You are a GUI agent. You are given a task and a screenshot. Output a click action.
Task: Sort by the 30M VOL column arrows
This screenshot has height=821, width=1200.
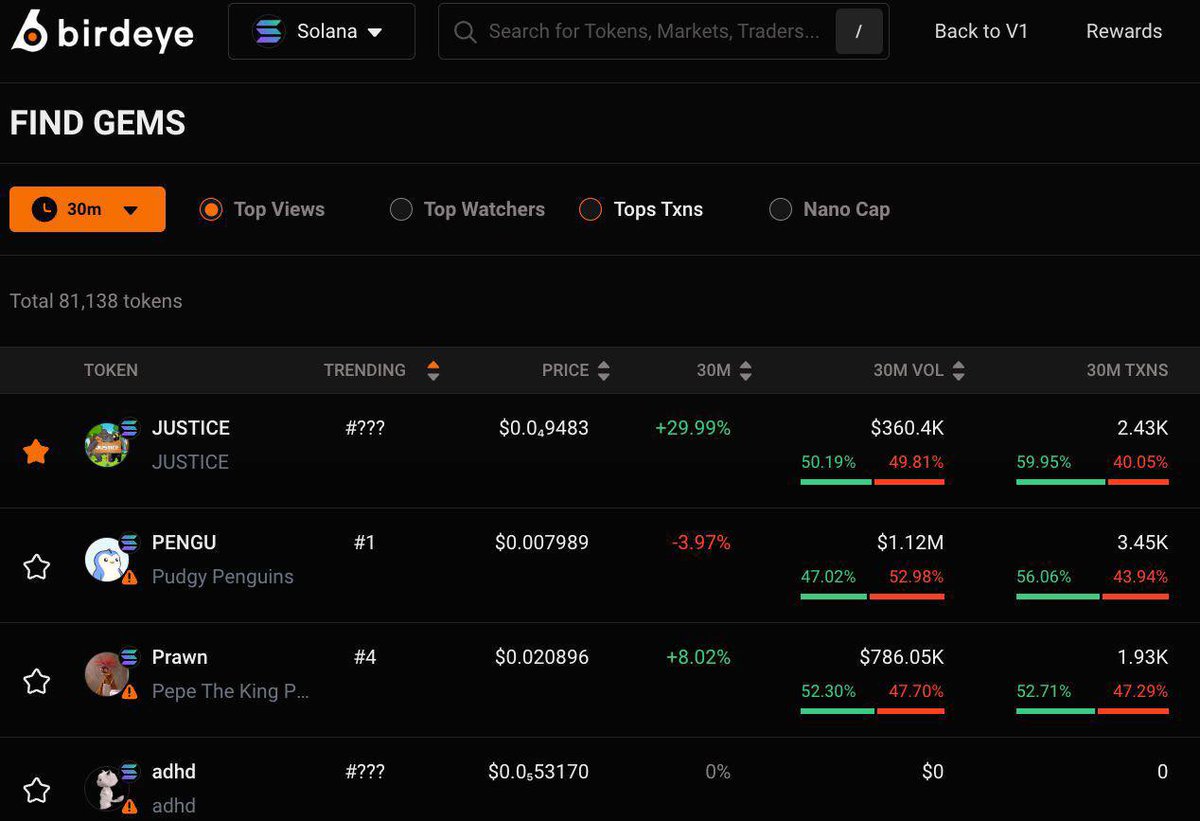(x=958, y=370)
